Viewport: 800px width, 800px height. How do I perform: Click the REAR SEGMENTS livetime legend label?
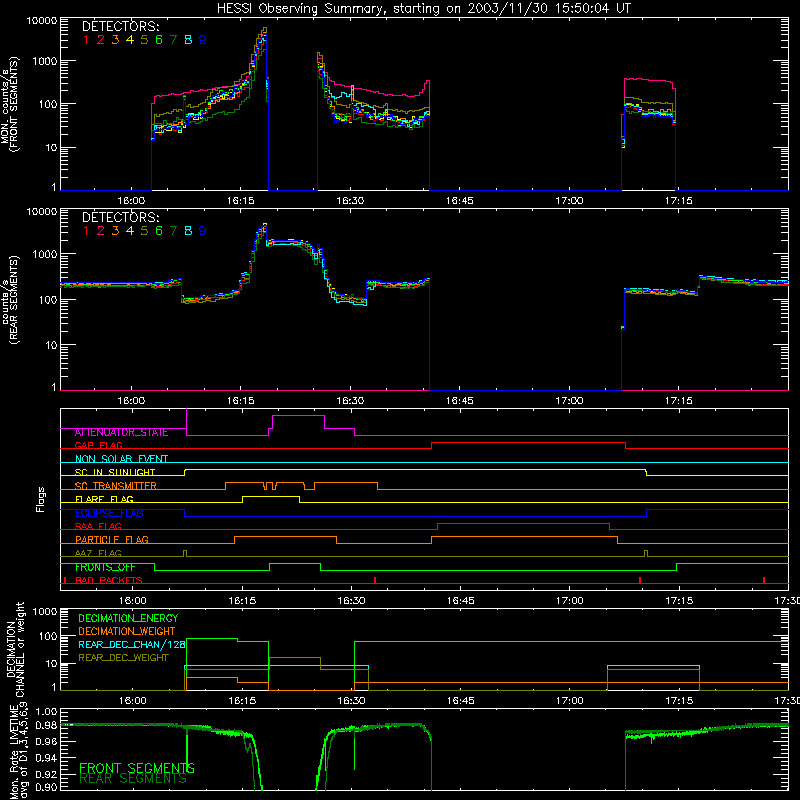point(133,778)
